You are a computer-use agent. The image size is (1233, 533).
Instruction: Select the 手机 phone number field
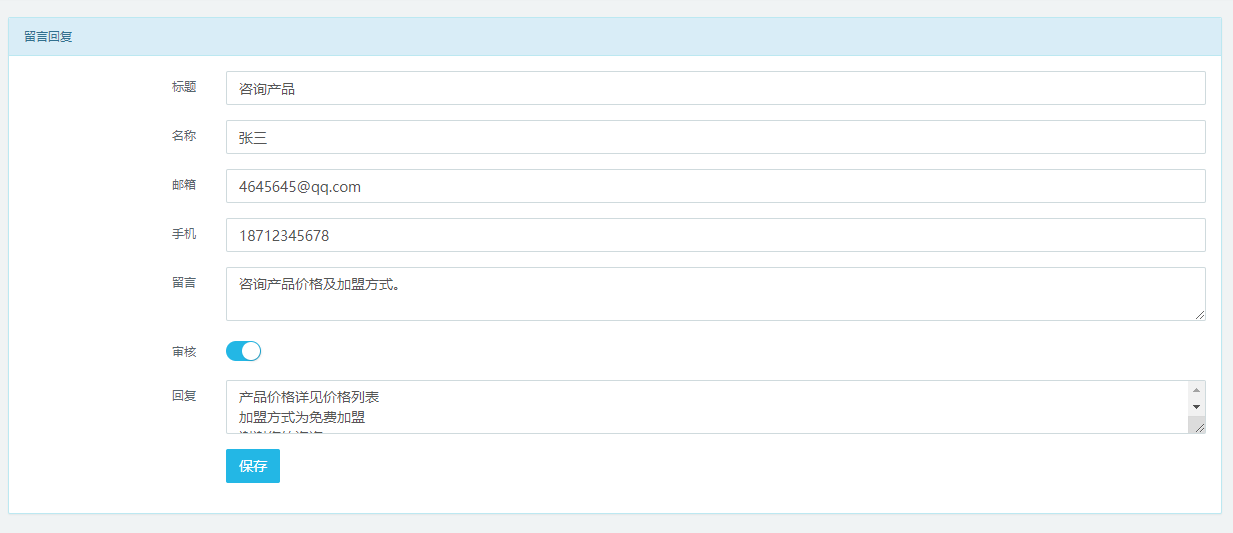[x=715, y=235]
